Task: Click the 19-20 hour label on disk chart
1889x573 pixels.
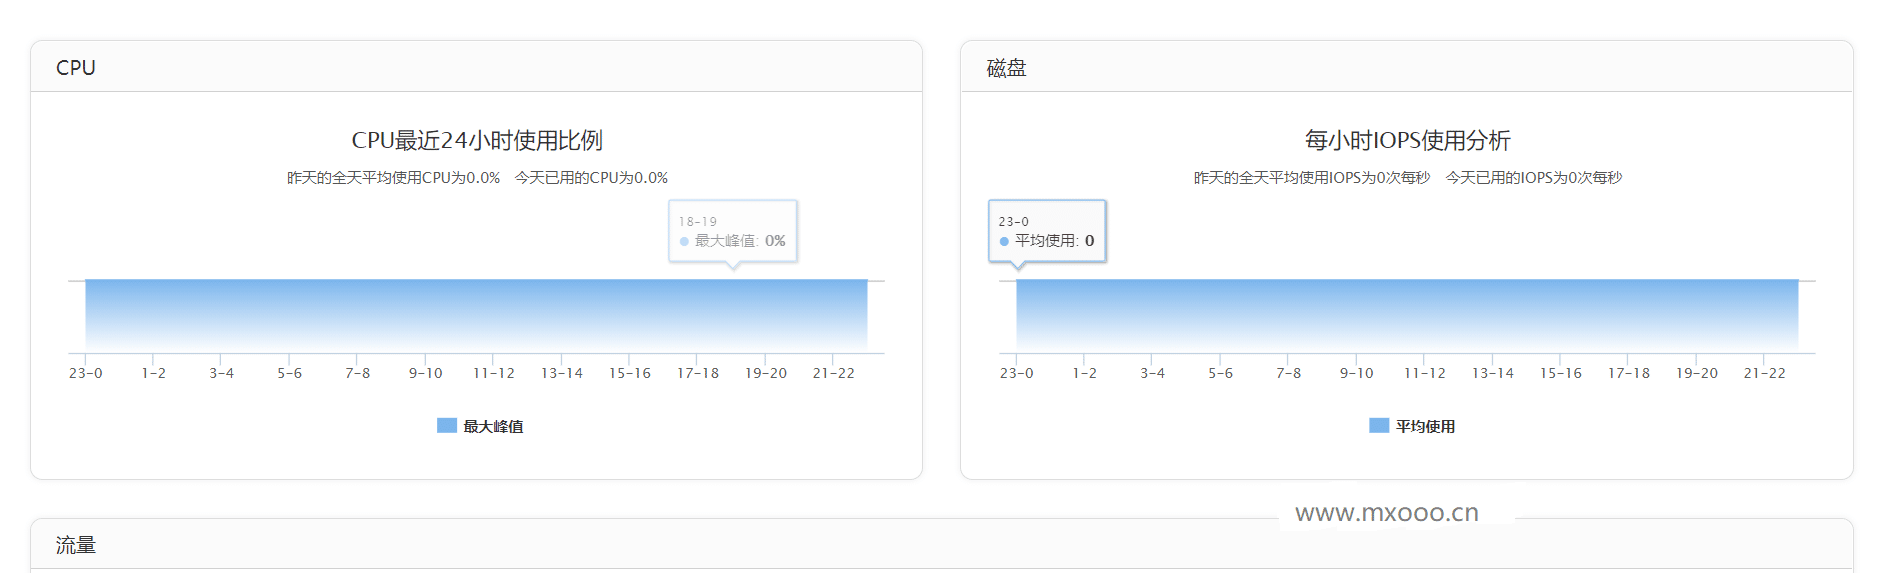Action: (x=1696, y=373)
